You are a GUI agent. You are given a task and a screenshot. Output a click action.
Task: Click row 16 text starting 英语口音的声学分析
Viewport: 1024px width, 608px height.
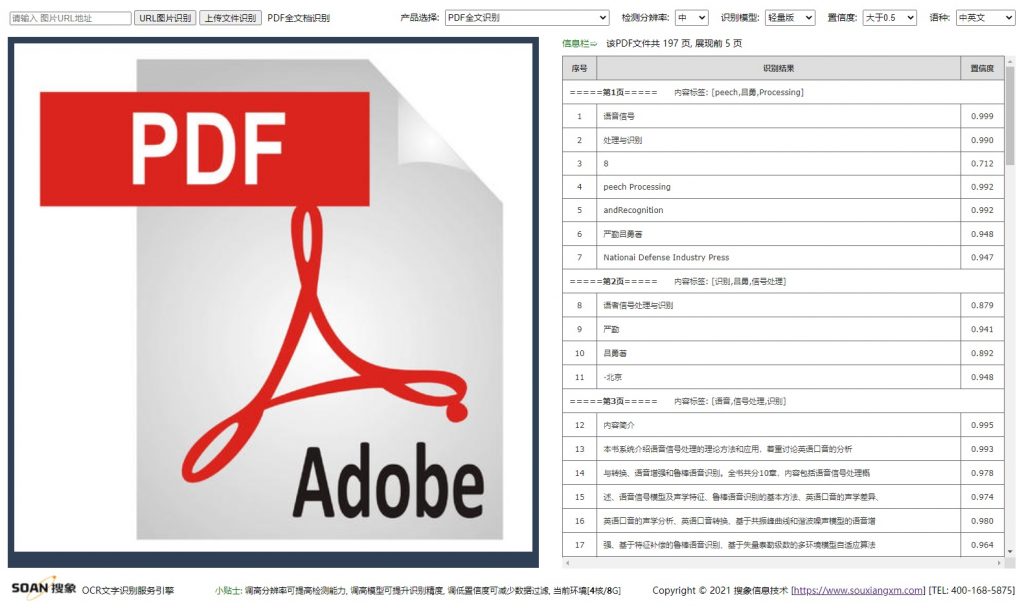(739, 520)
